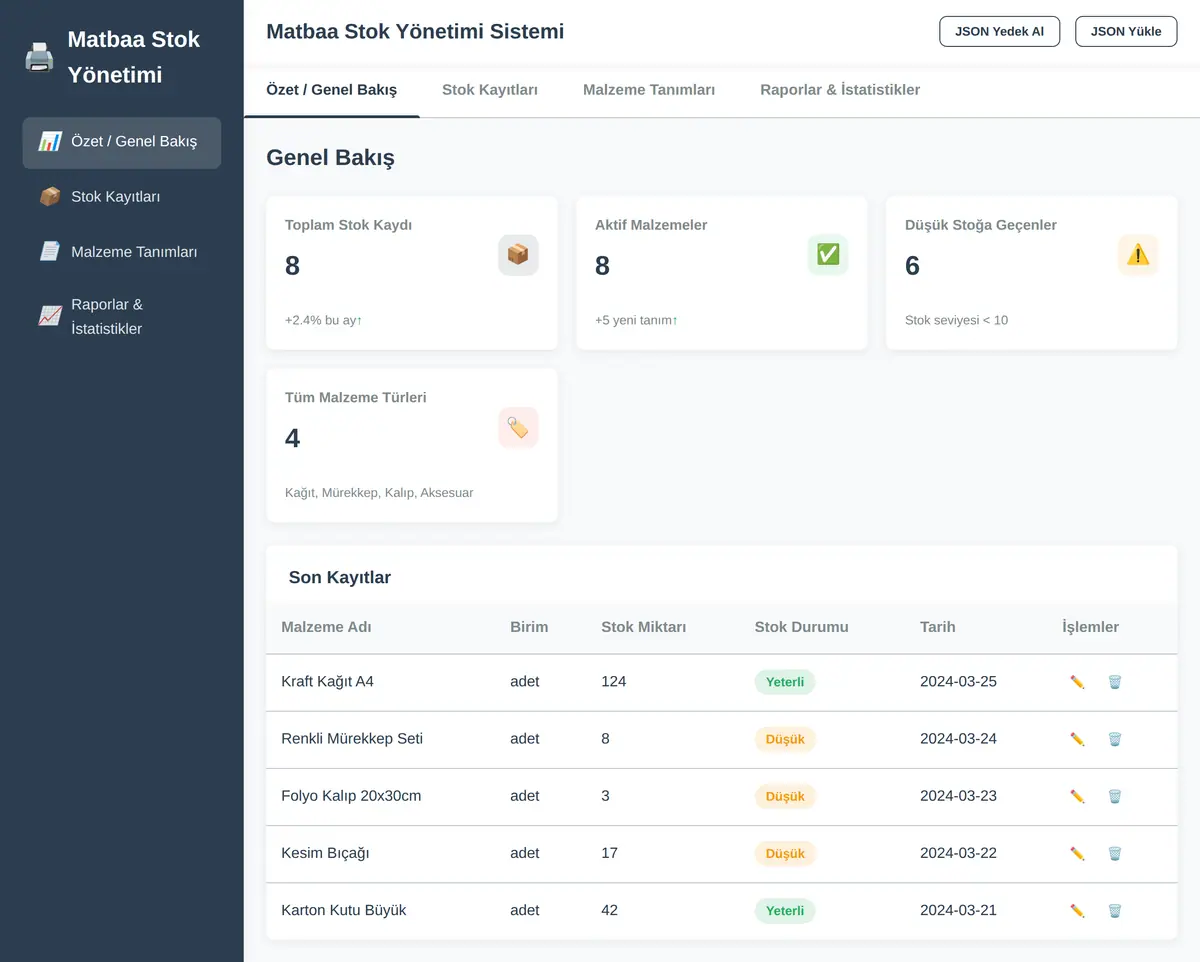
Task: Click the Stok seviyesi < 10 text
Action: coord(956,321)
